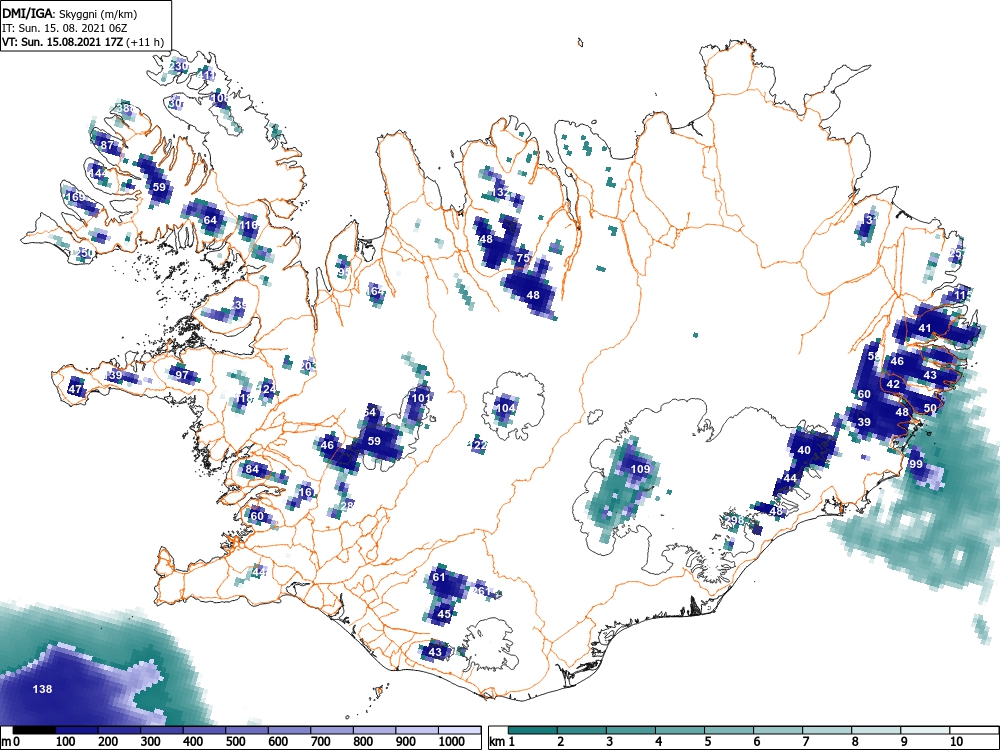Screen dimensions: 1000x750
Task: Click the visibility value 169 on the map
Action: tap(75, 196)
